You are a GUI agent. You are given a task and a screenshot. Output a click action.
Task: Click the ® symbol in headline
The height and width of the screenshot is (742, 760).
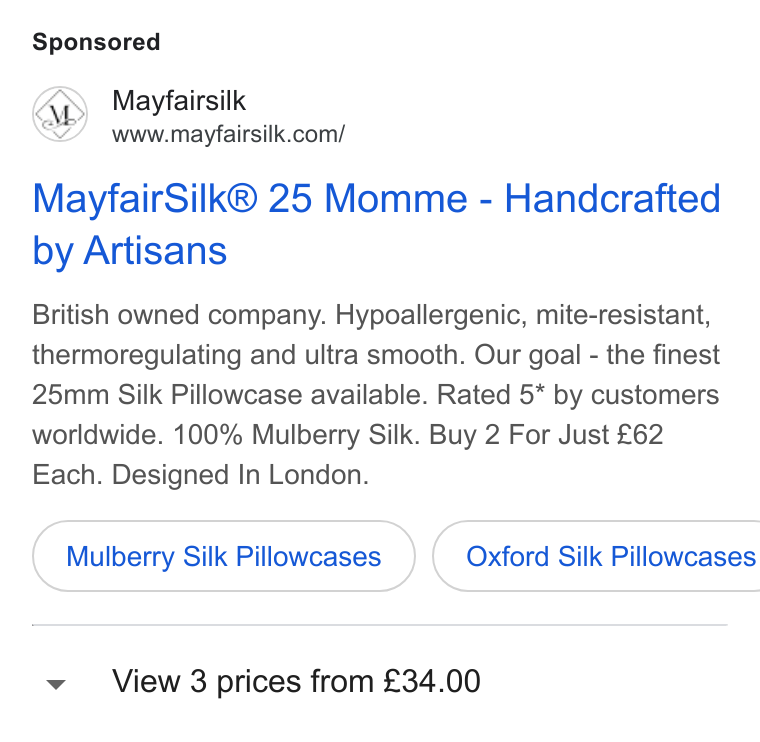[241, 196]
